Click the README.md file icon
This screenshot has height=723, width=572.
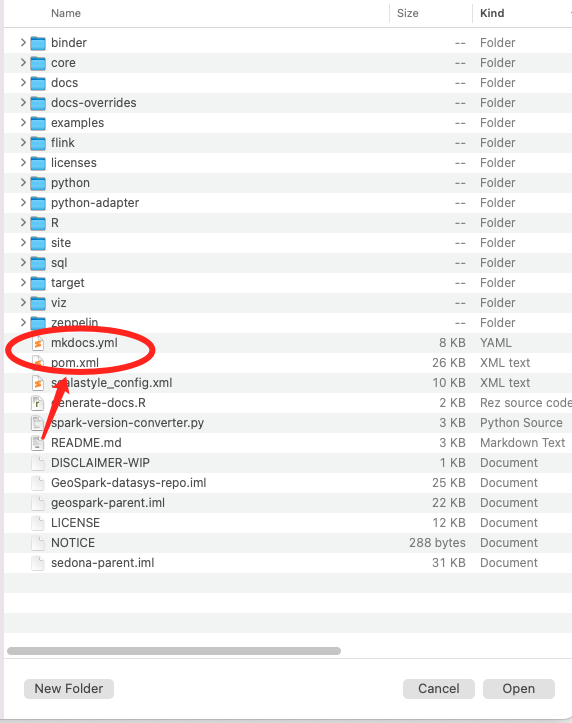[x=38, y=443]
